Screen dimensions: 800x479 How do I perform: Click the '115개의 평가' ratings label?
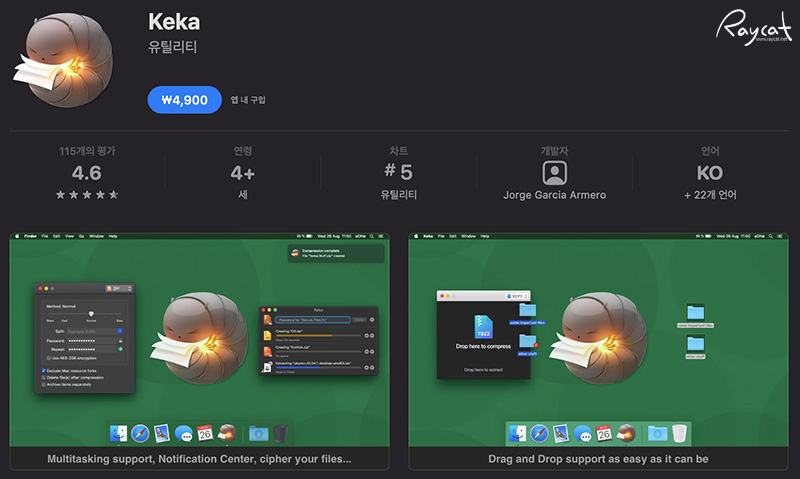point(87,151)
